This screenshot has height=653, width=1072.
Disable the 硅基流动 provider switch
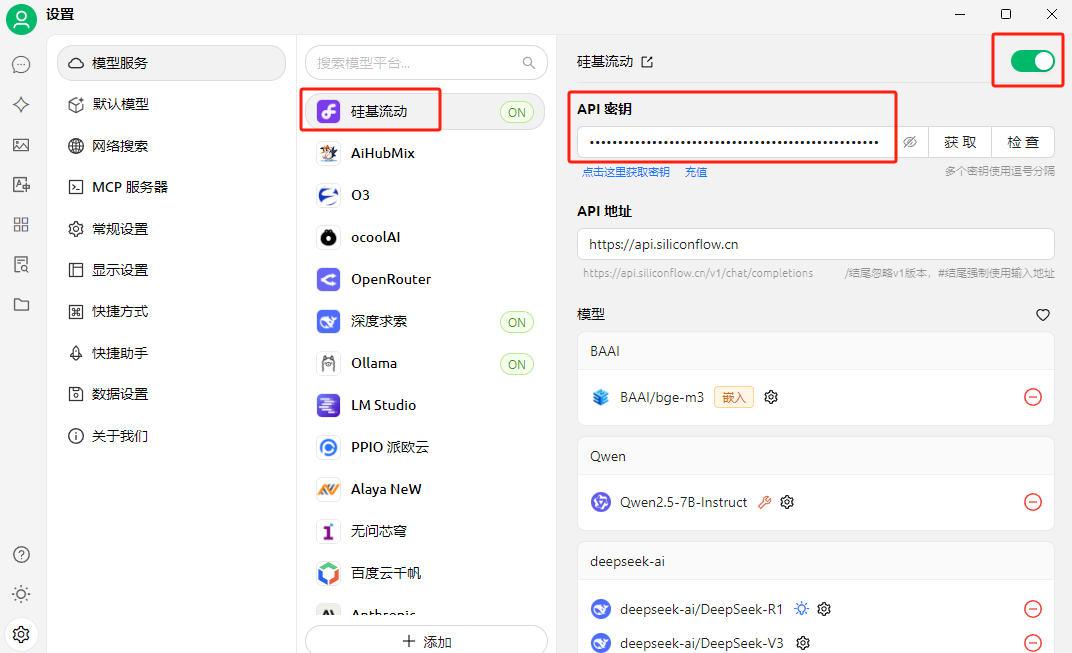[1032, 61]
